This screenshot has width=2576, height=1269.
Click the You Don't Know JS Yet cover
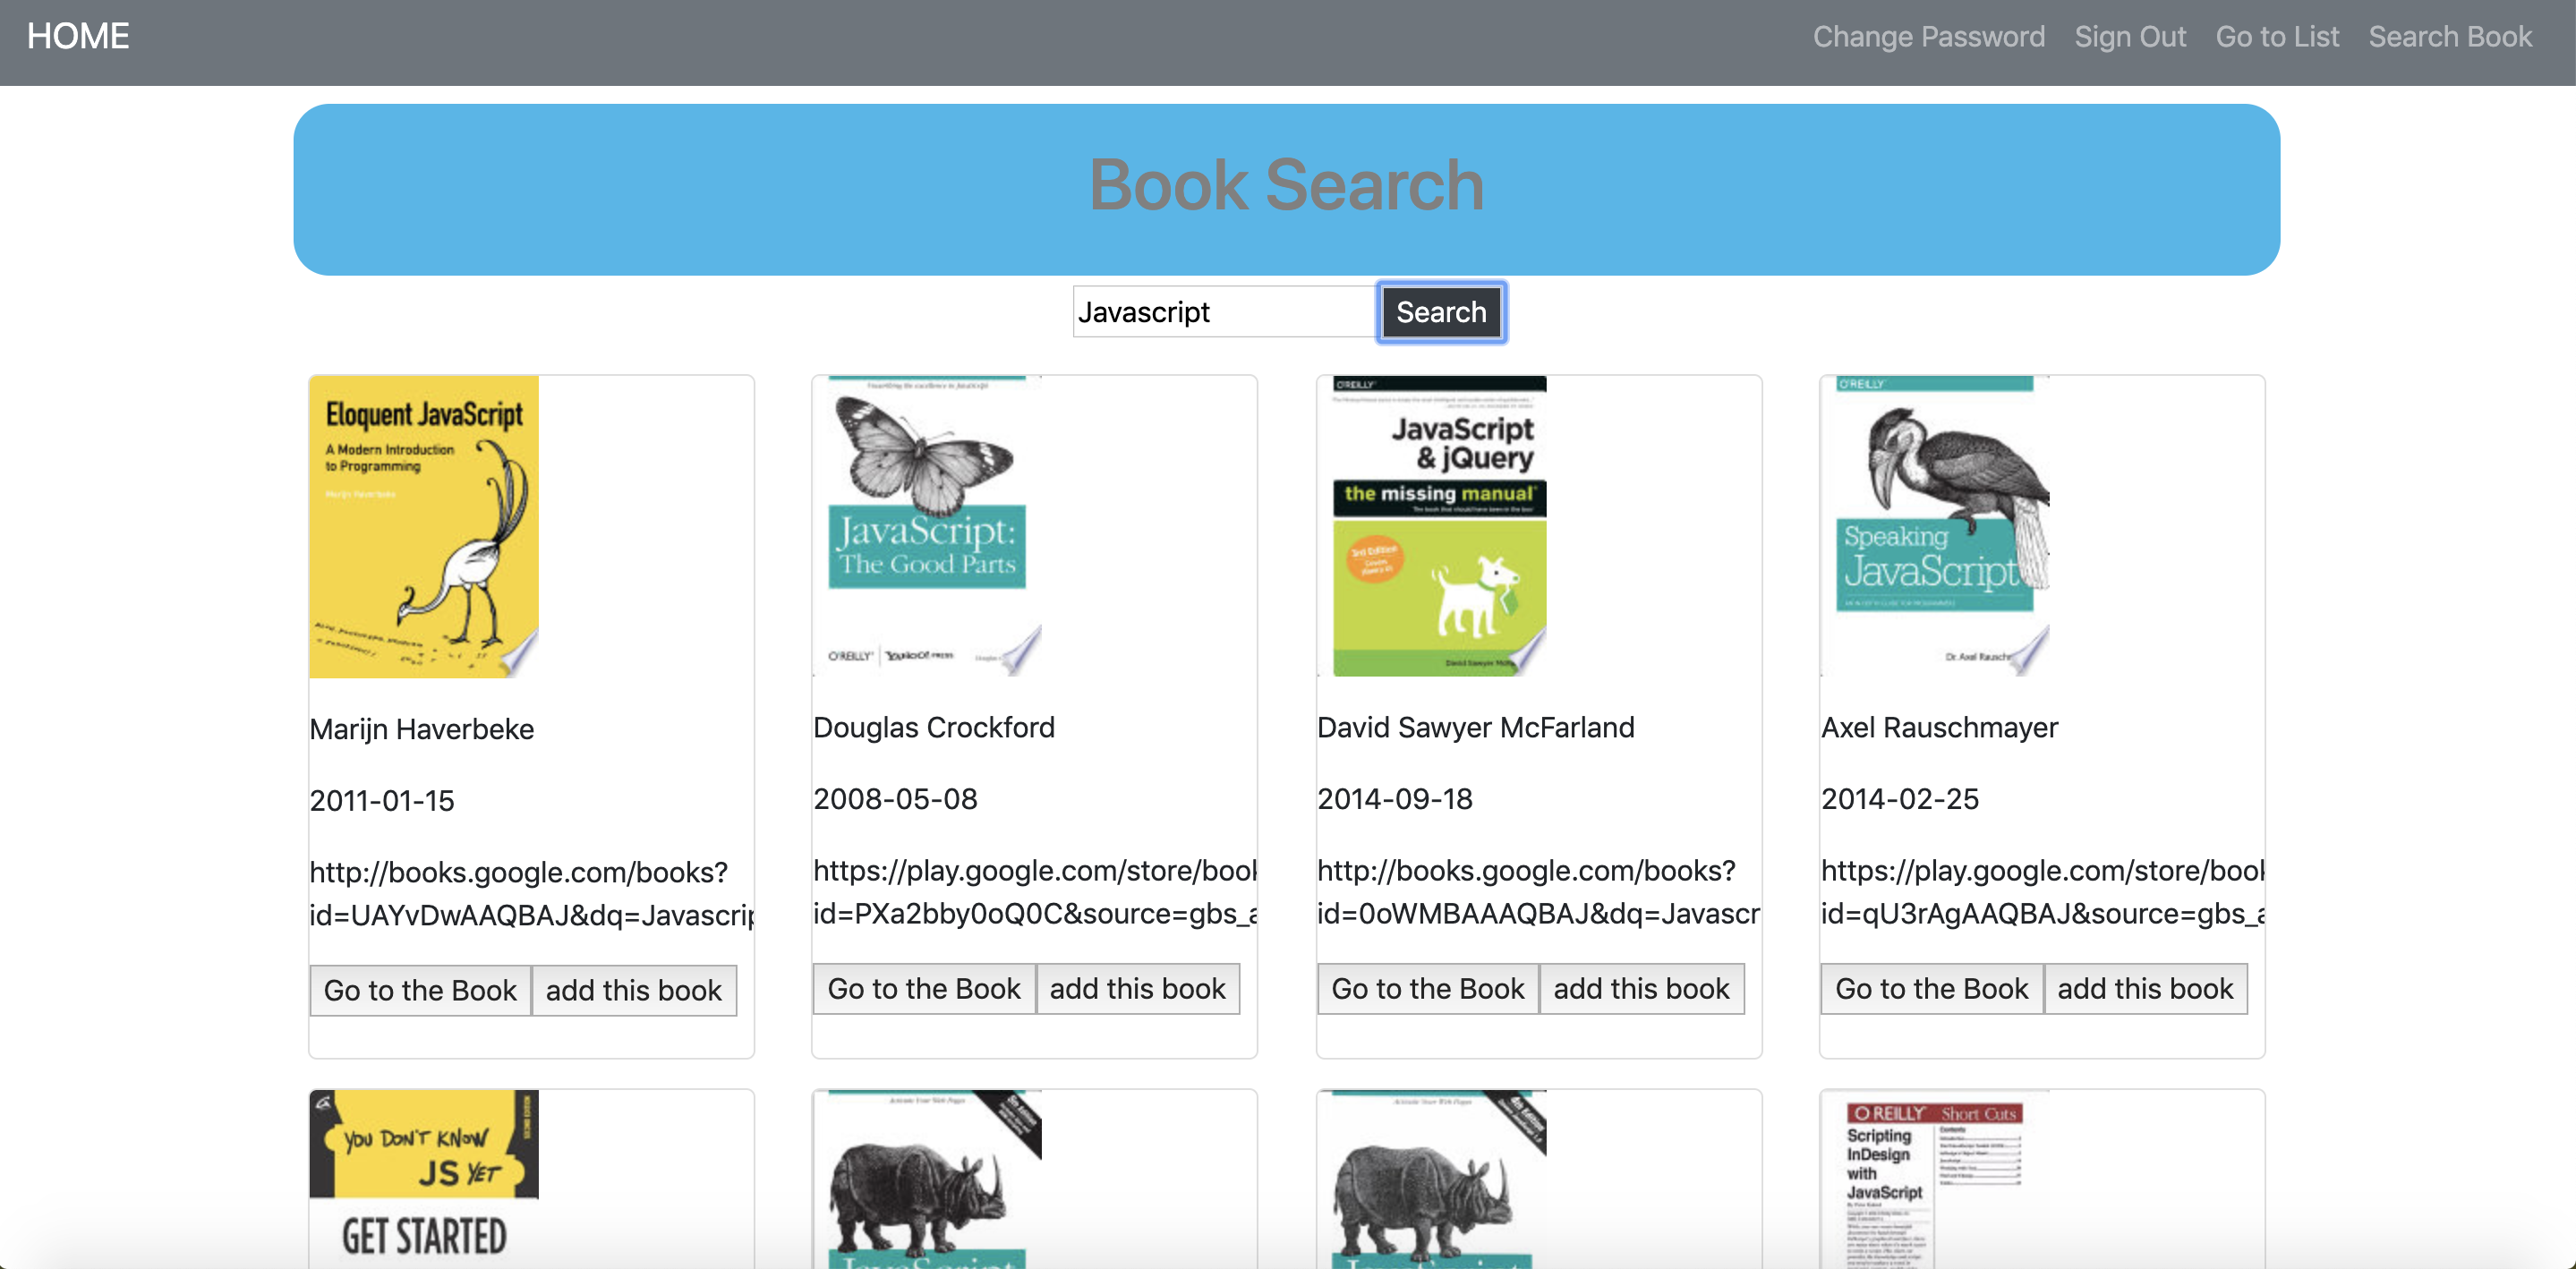(x=423, y=1180)
